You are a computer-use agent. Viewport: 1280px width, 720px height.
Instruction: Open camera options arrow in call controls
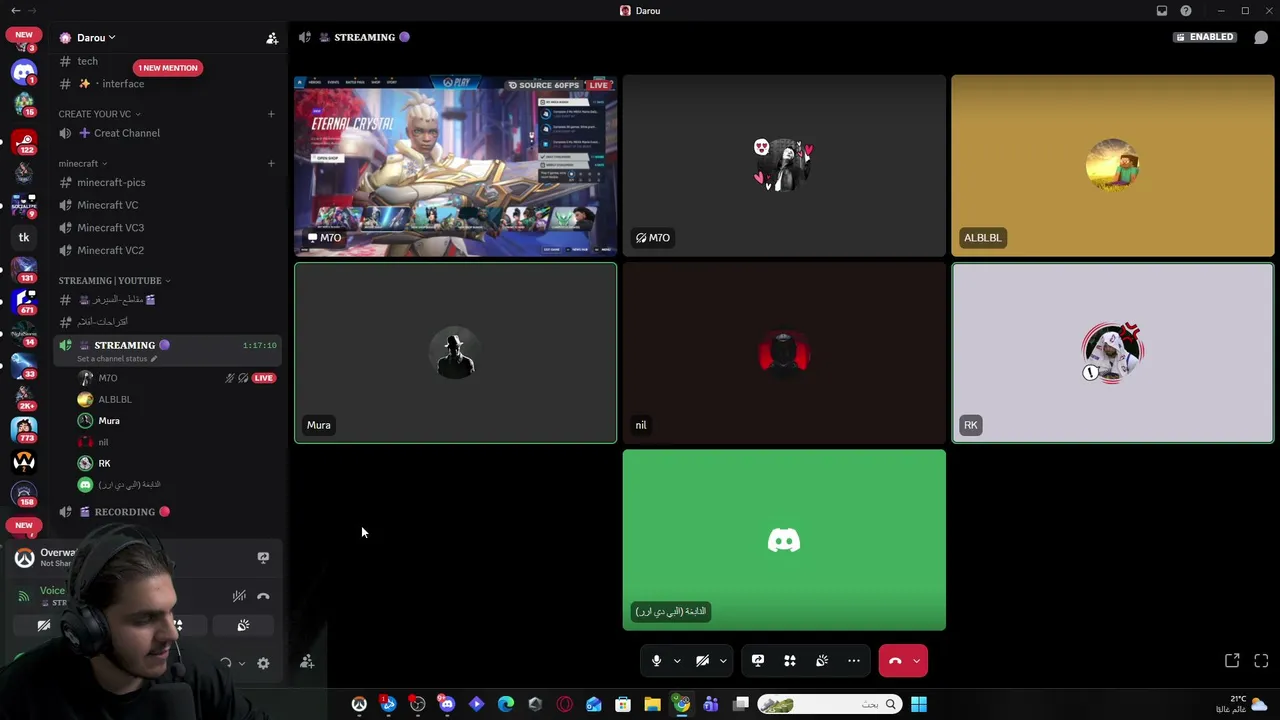click(723, 661)
